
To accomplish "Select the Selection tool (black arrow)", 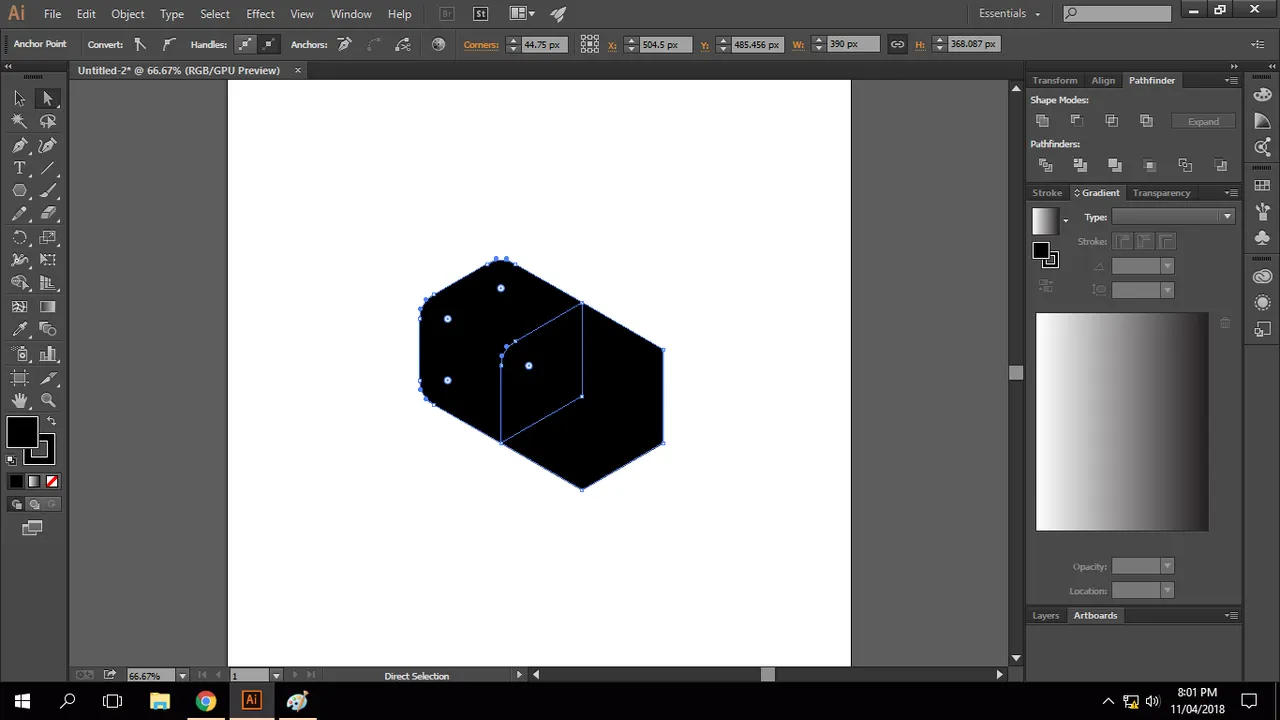I will click(19, 98).
